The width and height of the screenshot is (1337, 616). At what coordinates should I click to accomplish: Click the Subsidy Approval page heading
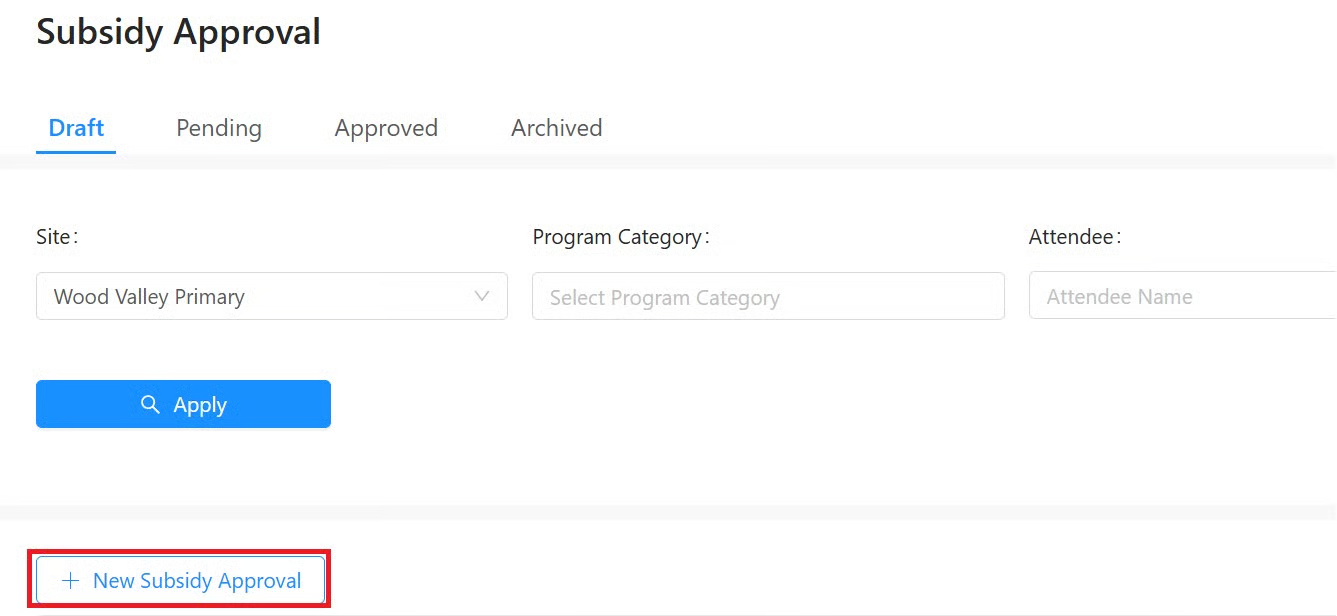coord(179,32)
